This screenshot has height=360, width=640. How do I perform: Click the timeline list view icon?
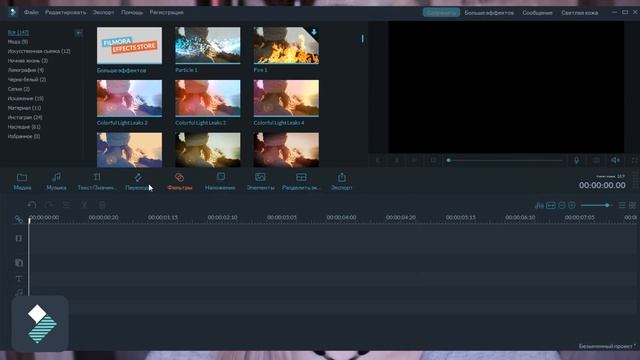pos(622,205)
